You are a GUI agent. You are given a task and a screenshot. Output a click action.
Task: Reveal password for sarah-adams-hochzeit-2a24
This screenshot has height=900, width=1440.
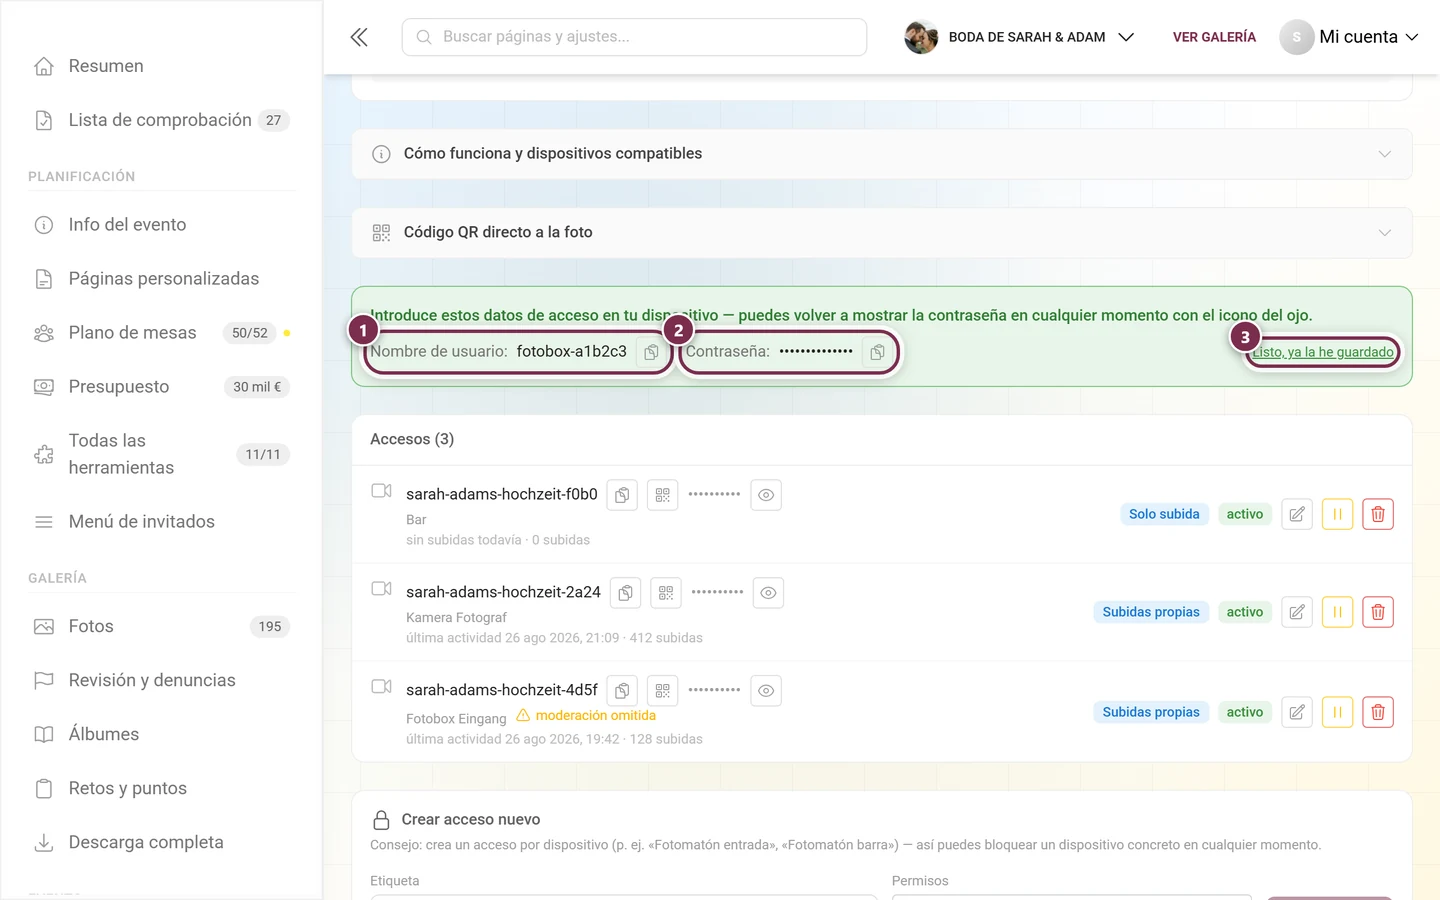(768, 593)
